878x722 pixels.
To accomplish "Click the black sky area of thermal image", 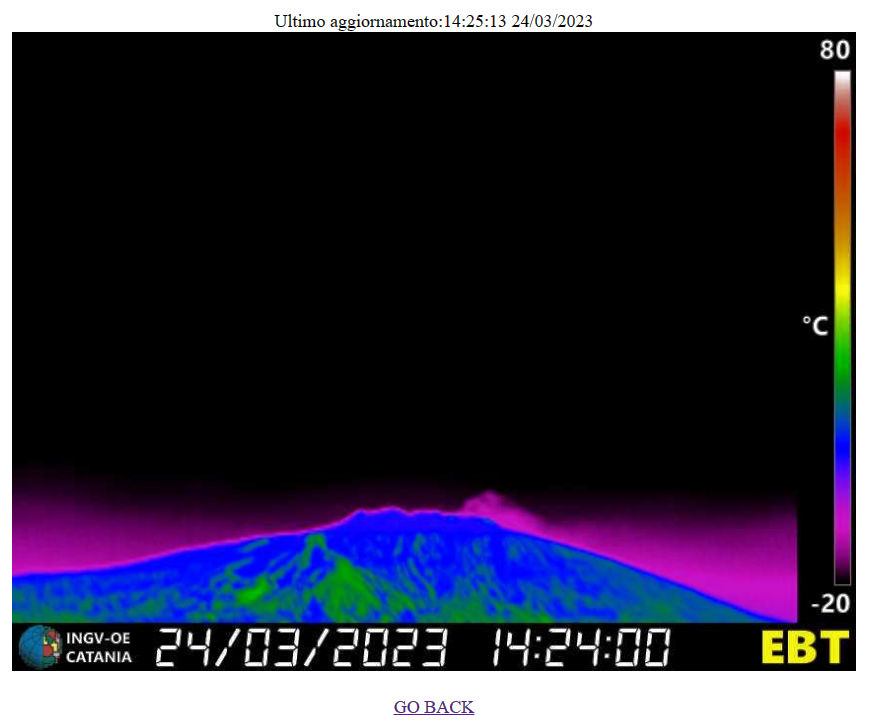I will point(400,250).
